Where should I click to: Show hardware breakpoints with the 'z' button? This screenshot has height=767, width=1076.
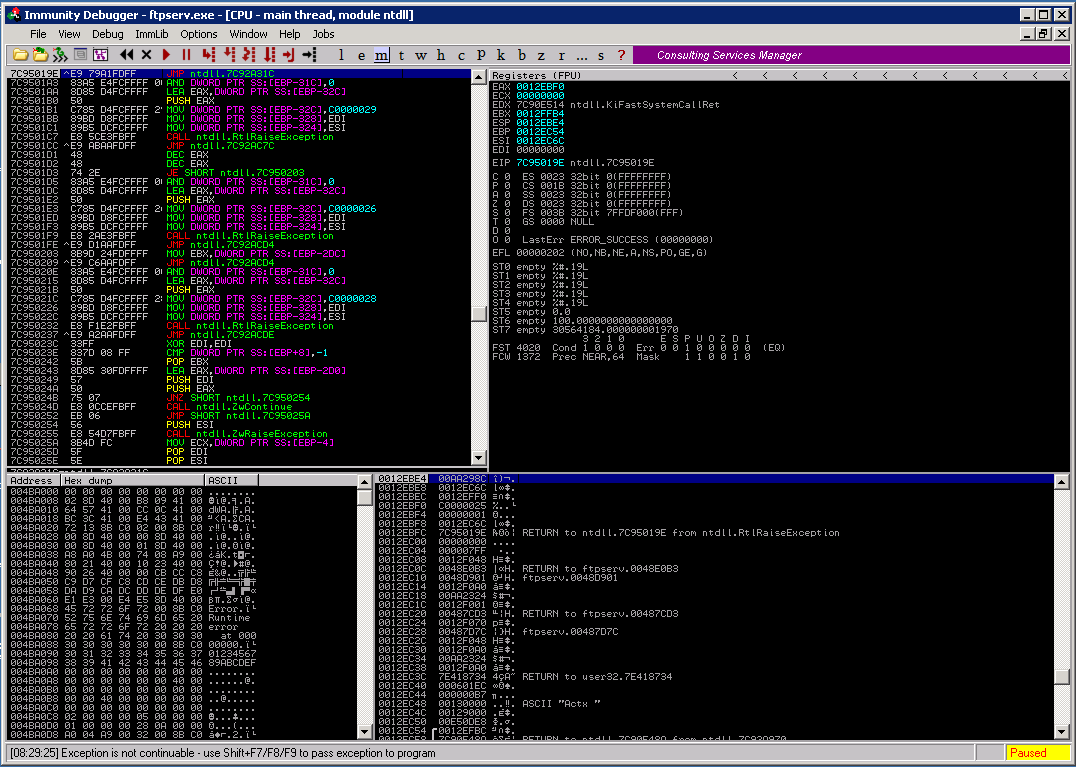[x=541, y=55]
